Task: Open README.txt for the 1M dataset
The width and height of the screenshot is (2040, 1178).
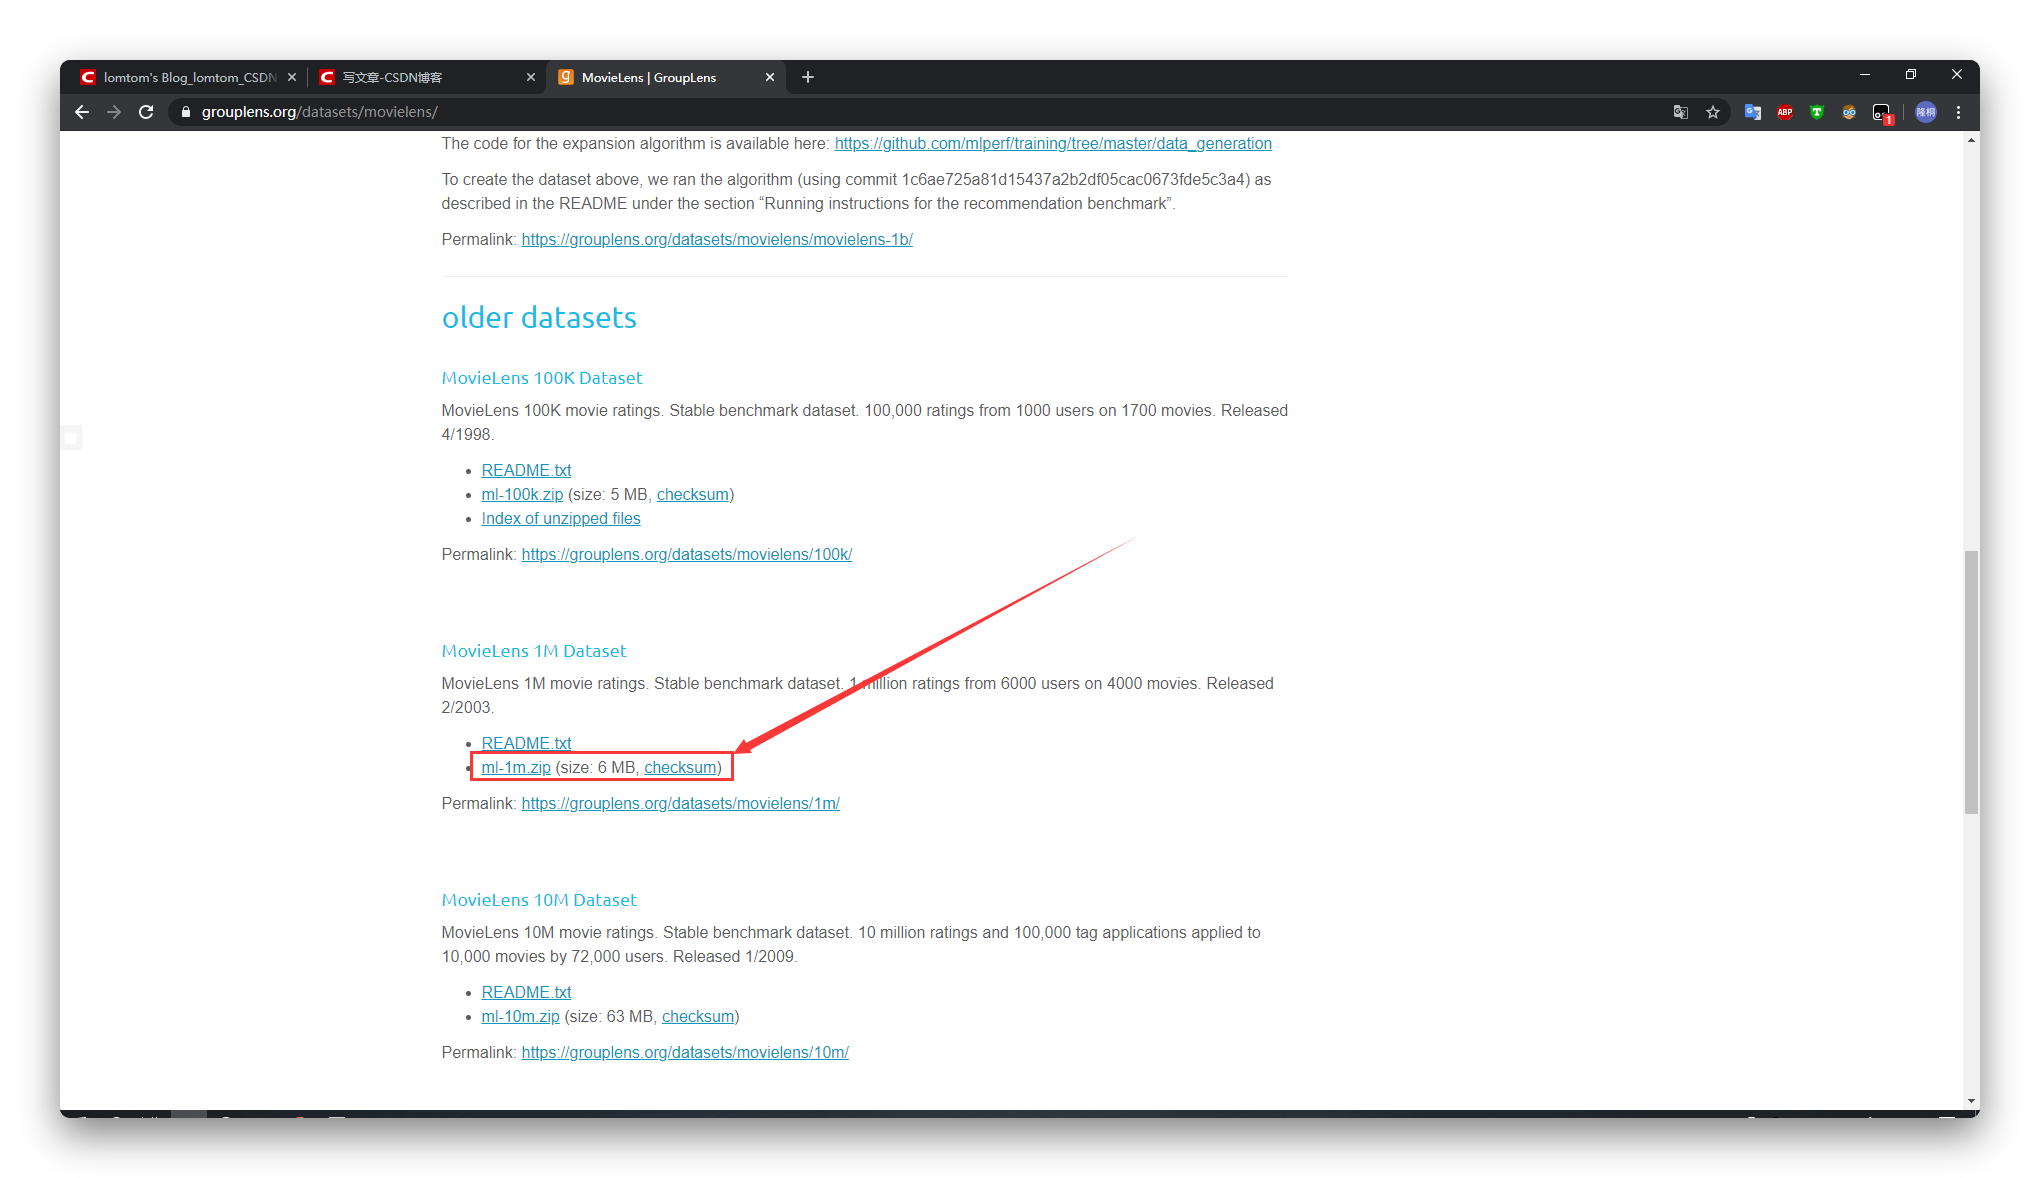Action: tap(526, 744)
